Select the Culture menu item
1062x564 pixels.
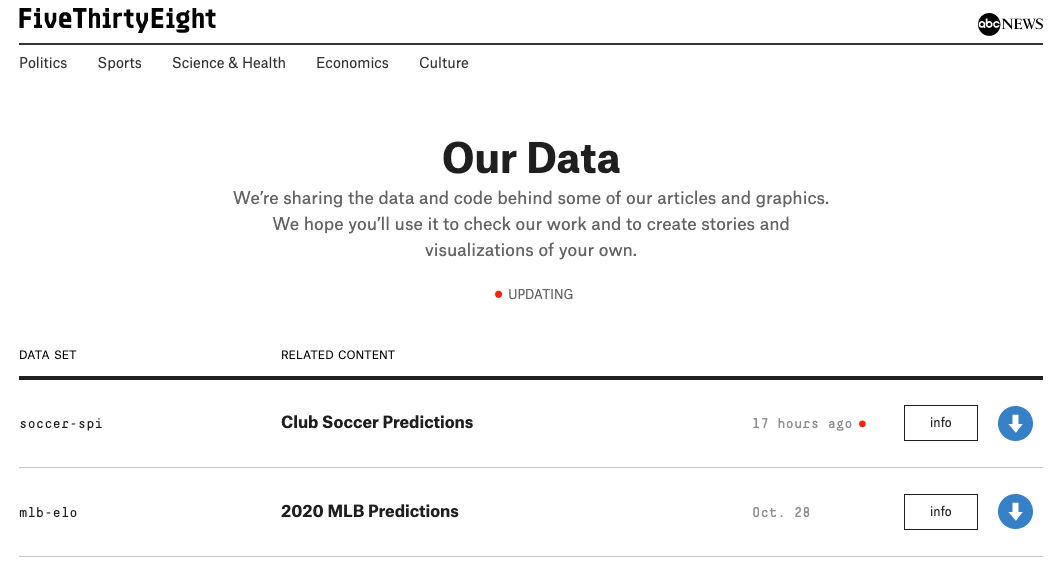tap(444, 63)
